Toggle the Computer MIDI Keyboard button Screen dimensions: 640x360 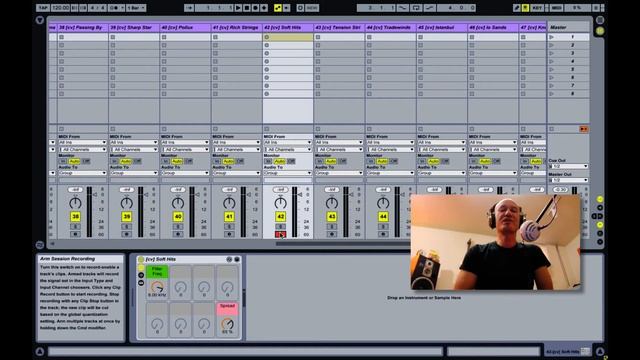click(x=525, y=8)
